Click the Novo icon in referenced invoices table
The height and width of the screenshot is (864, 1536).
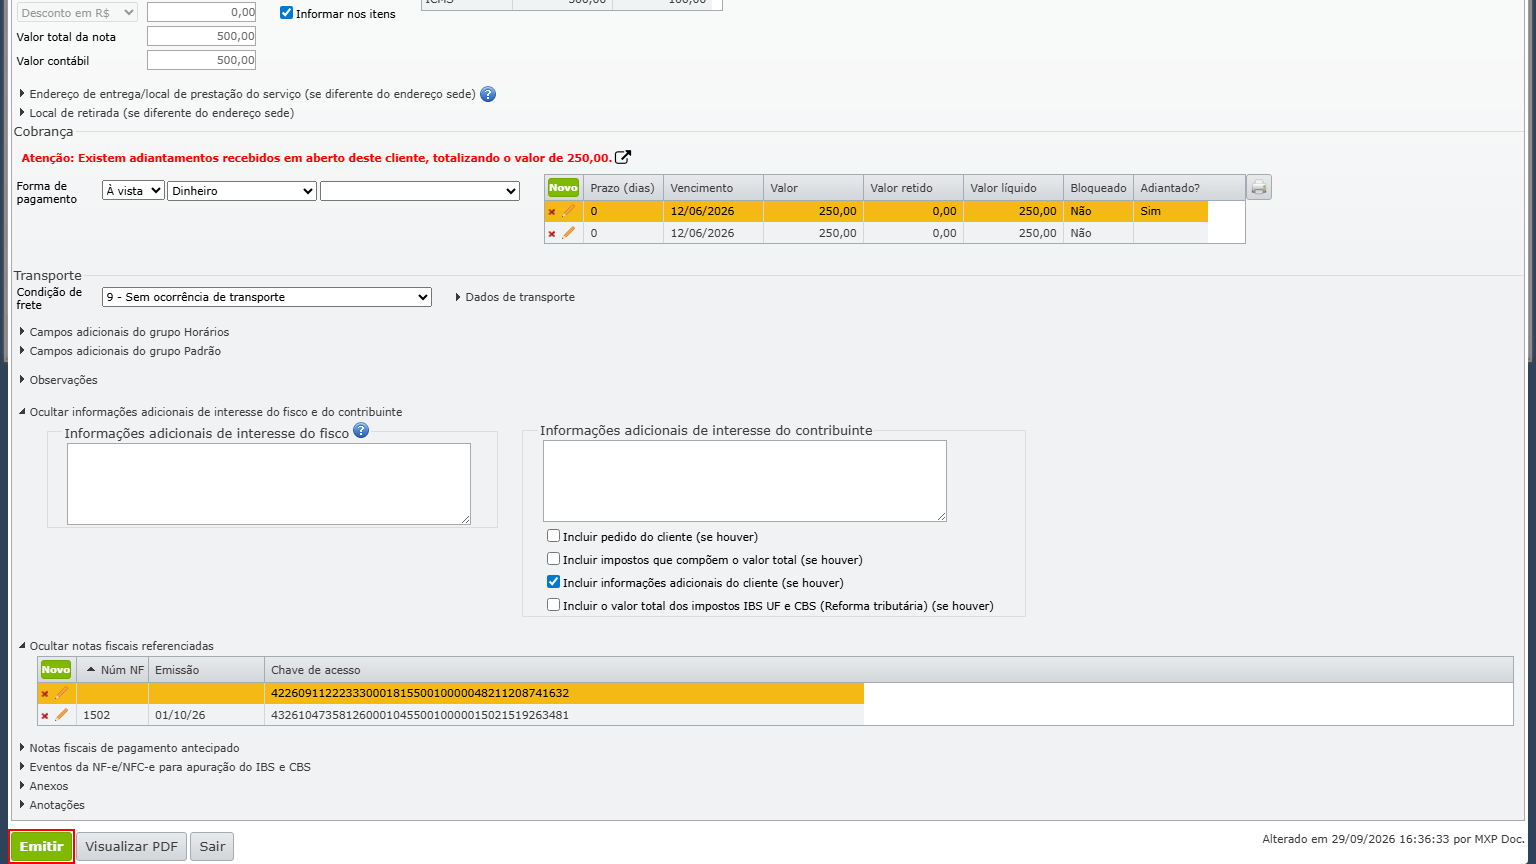[x=56, y=669]
